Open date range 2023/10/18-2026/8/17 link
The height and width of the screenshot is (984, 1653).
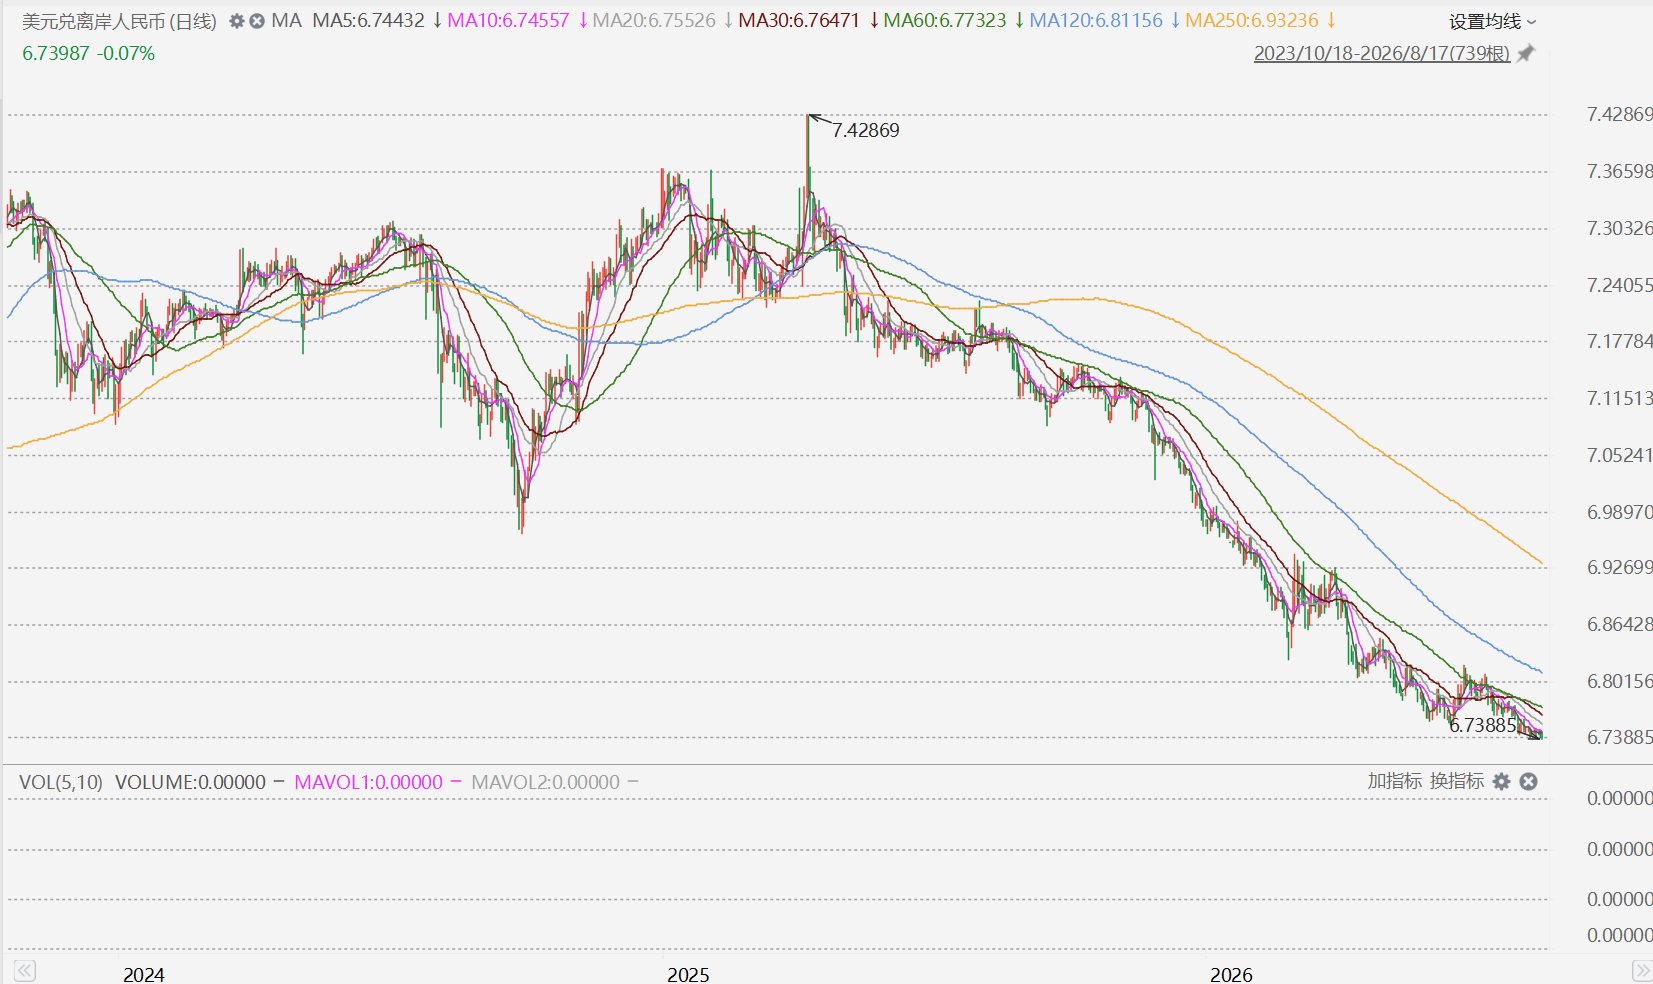tap(1382, 54)
